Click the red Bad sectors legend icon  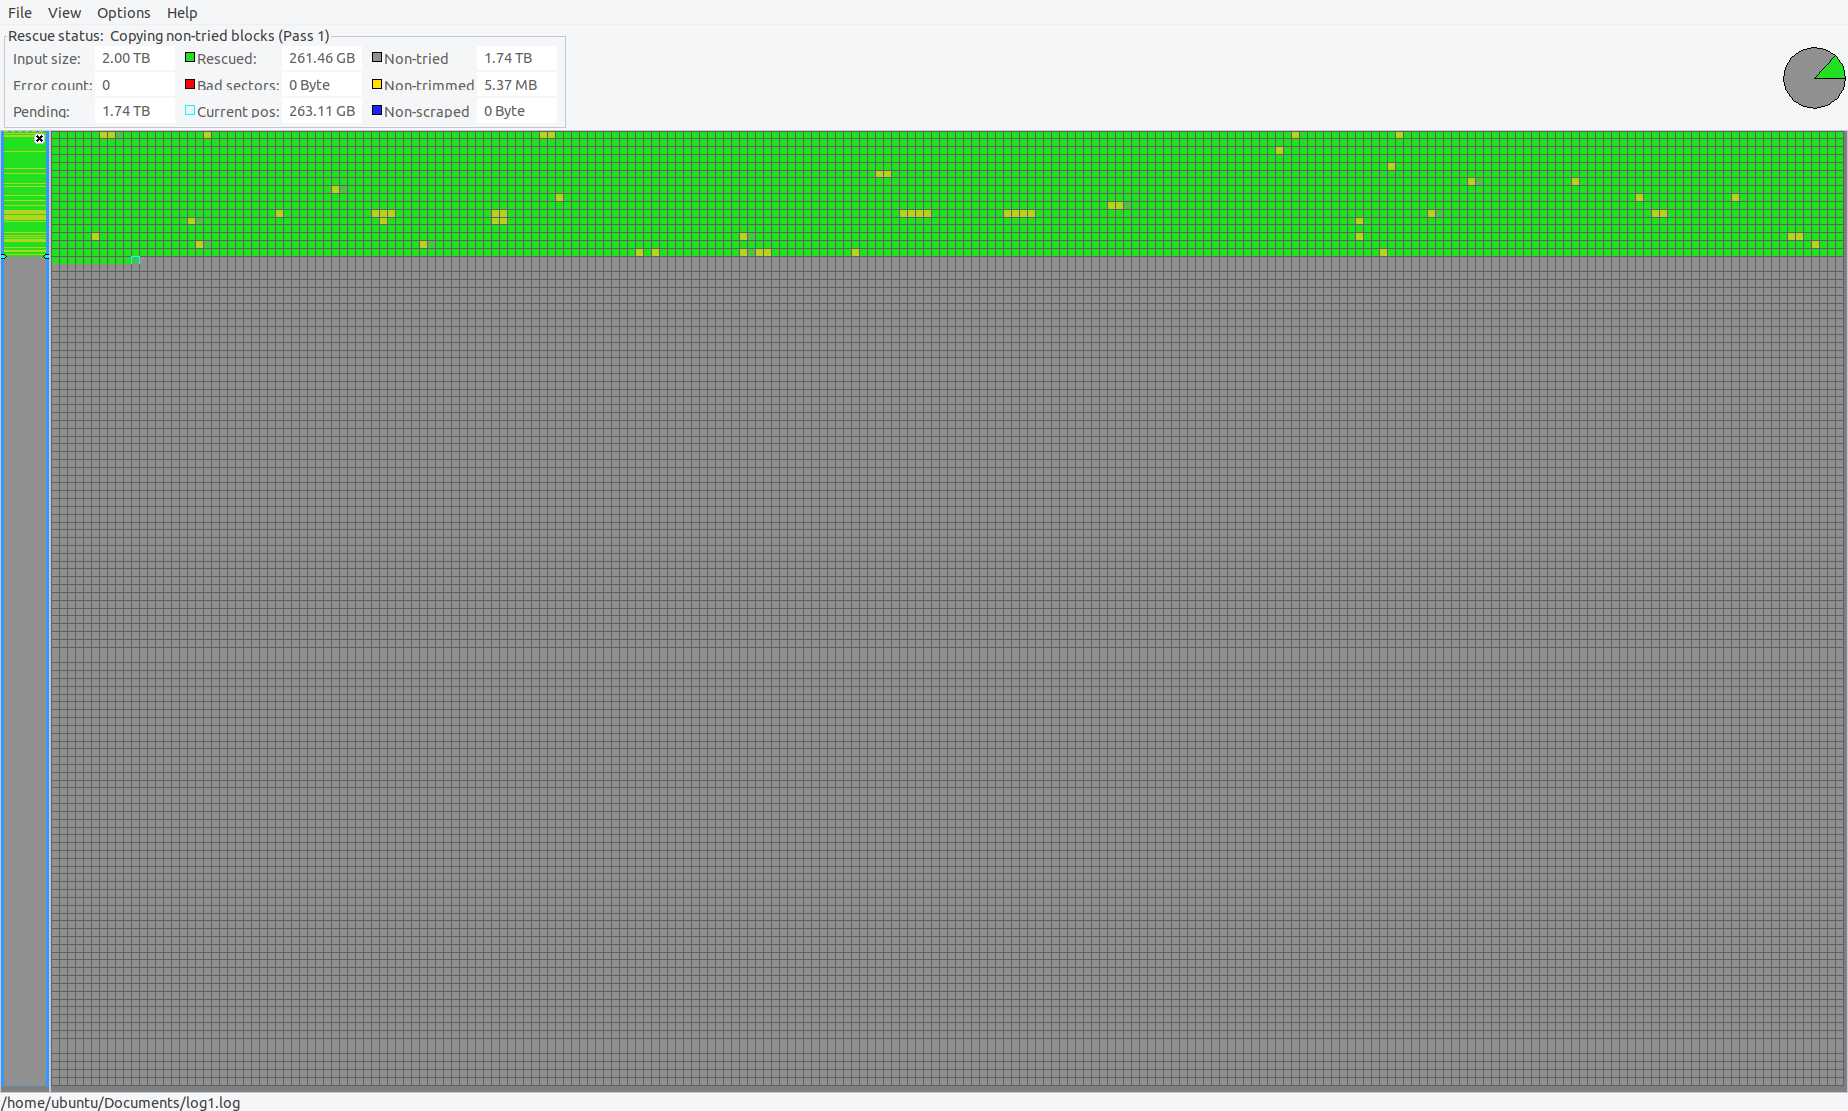[x=190, y=84]
